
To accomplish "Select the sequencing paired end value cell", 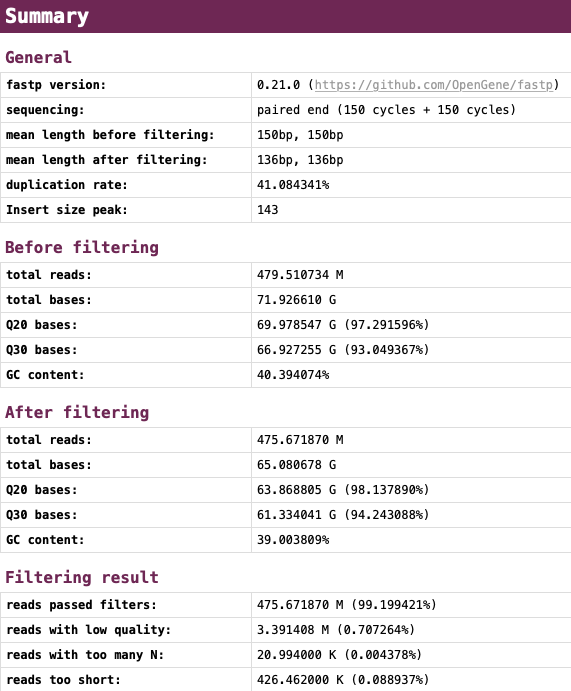I will (411, 110).
